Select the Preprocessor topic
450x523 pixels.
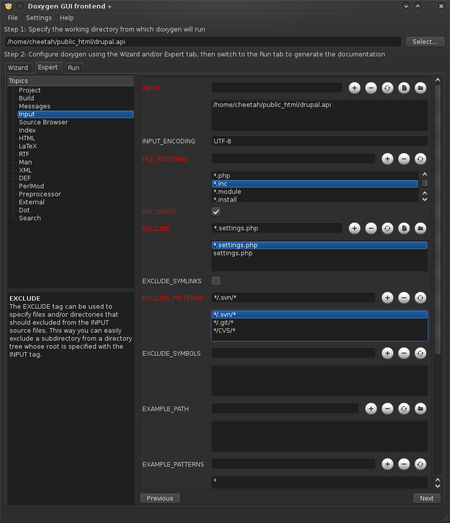click(x=40, y=194)
